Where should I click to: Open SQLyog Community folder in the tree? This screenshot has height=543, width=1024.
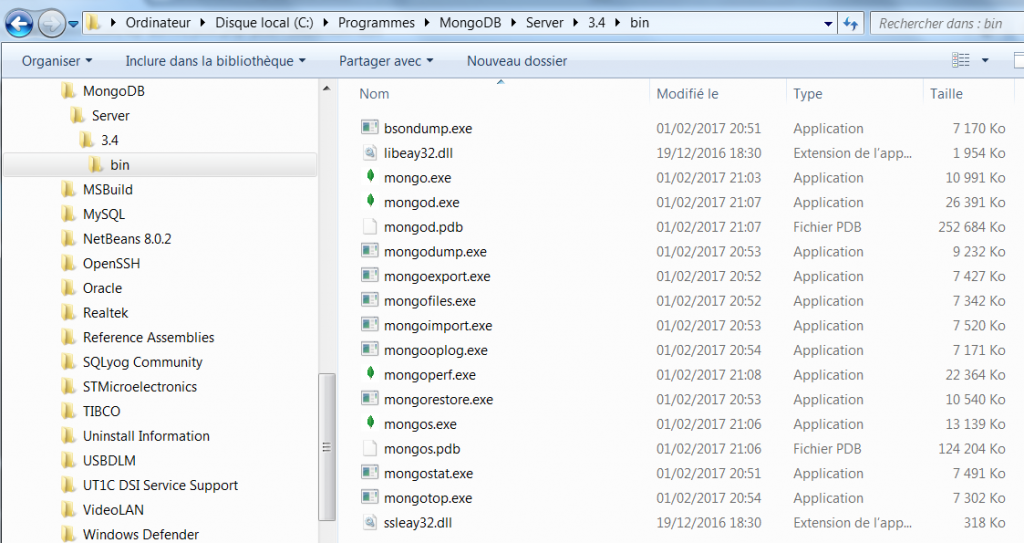142,362
